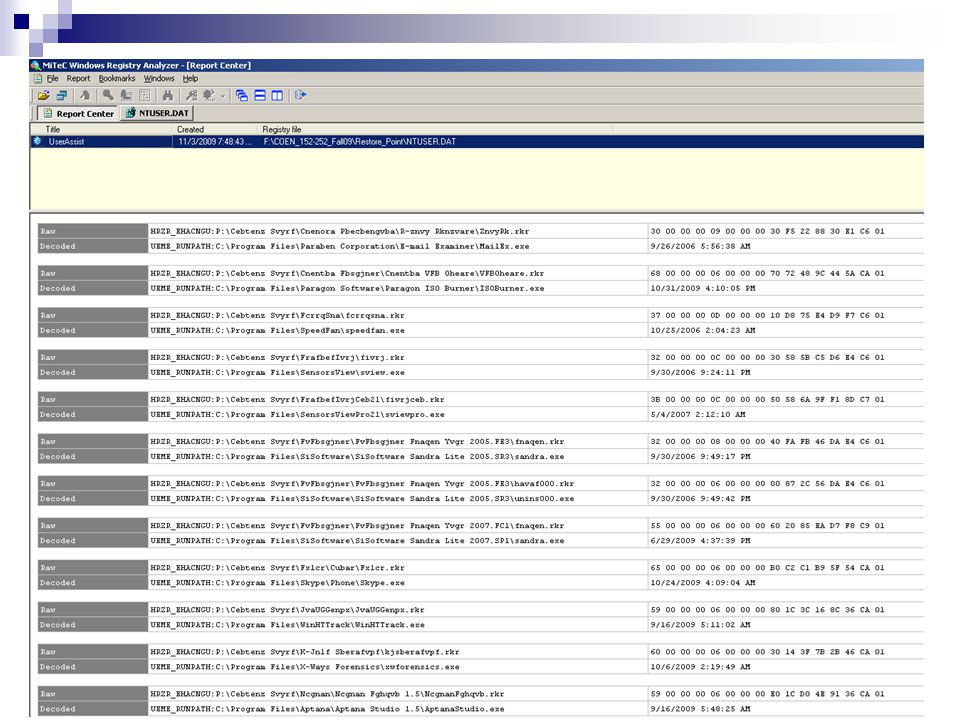The image size is (960, 720).
Task: Click the greyed-out tools icon beside binoculars
Action: click(192, 96)
